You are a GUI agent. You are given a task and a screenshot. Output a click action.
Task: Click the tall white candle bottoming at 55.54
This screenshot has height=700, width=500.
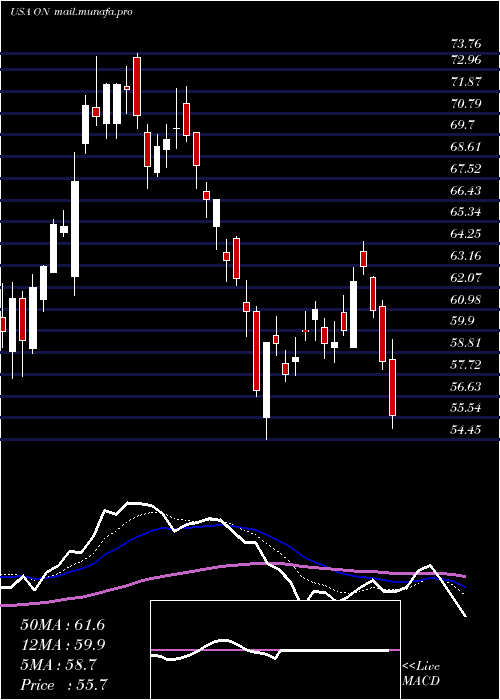click(267, 380)
